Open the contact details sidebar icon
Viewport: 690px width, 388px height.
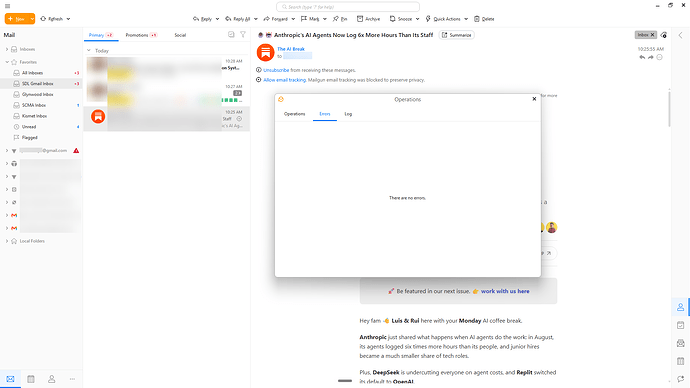680,307
